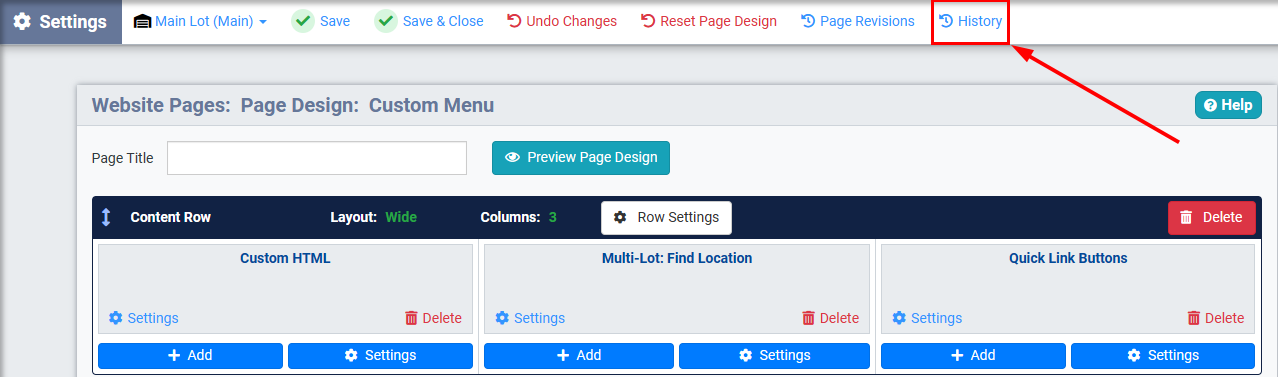1278x377 pixels.
Task: Click the Help button
Action: click(1227, 105)
